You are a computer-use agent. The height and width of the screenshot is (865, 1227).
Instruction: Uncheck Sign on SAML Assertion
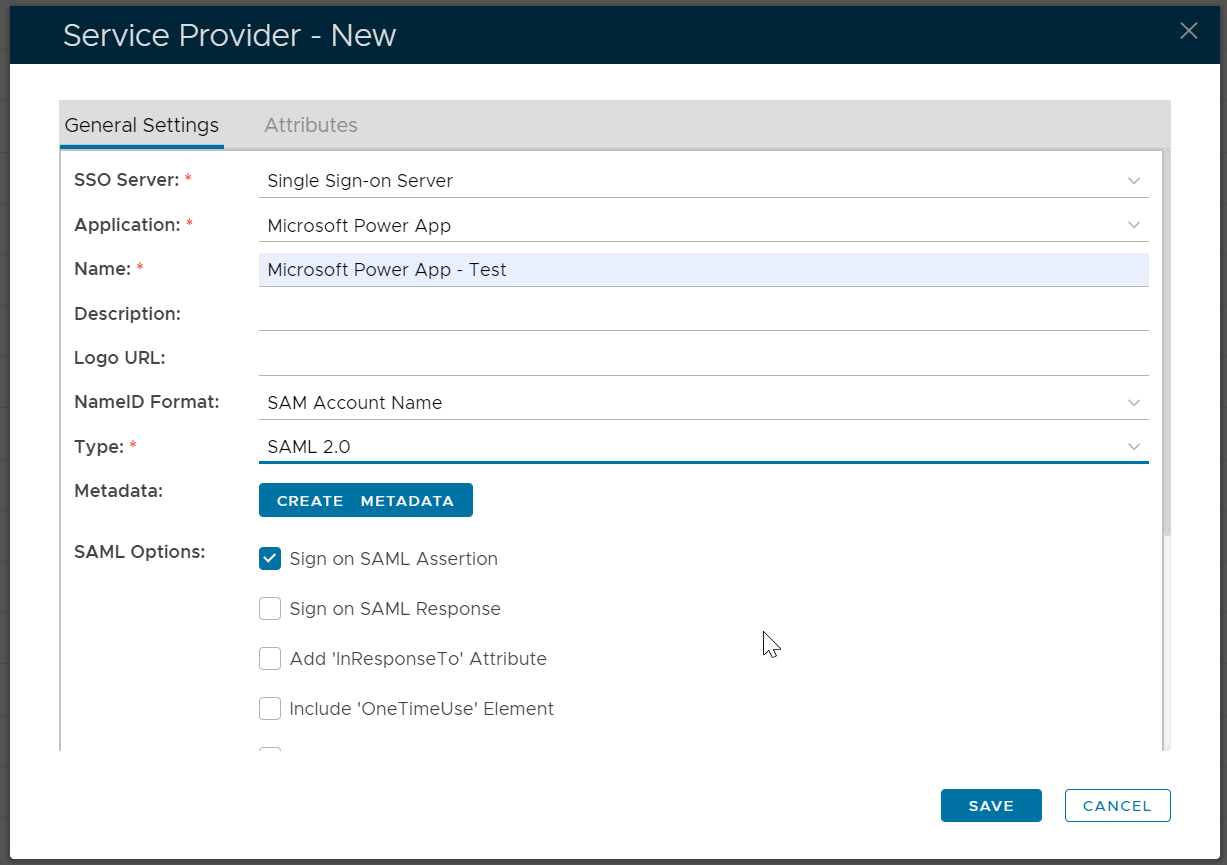click(270, 559)
